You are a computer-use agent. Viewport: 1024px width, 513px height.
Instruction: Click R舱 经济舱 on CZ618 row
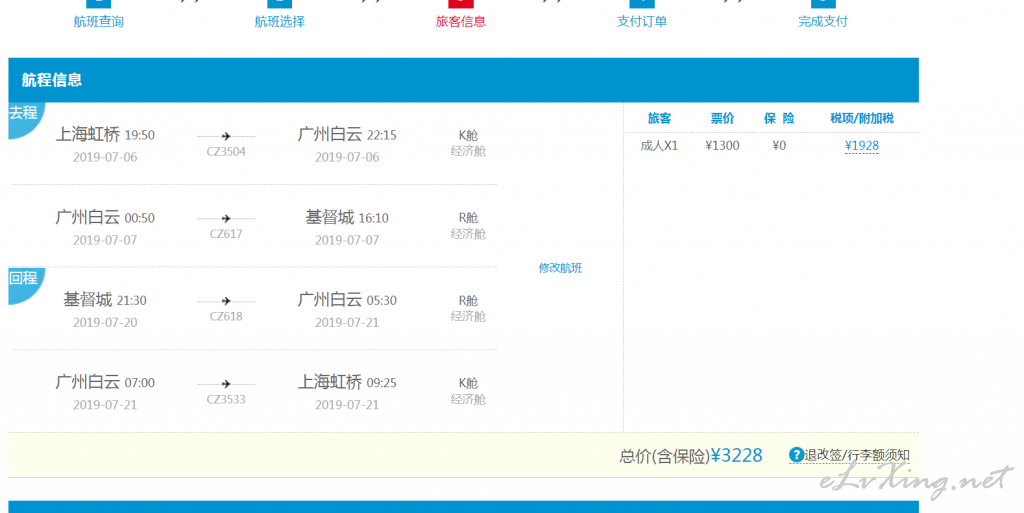[468, 308]
